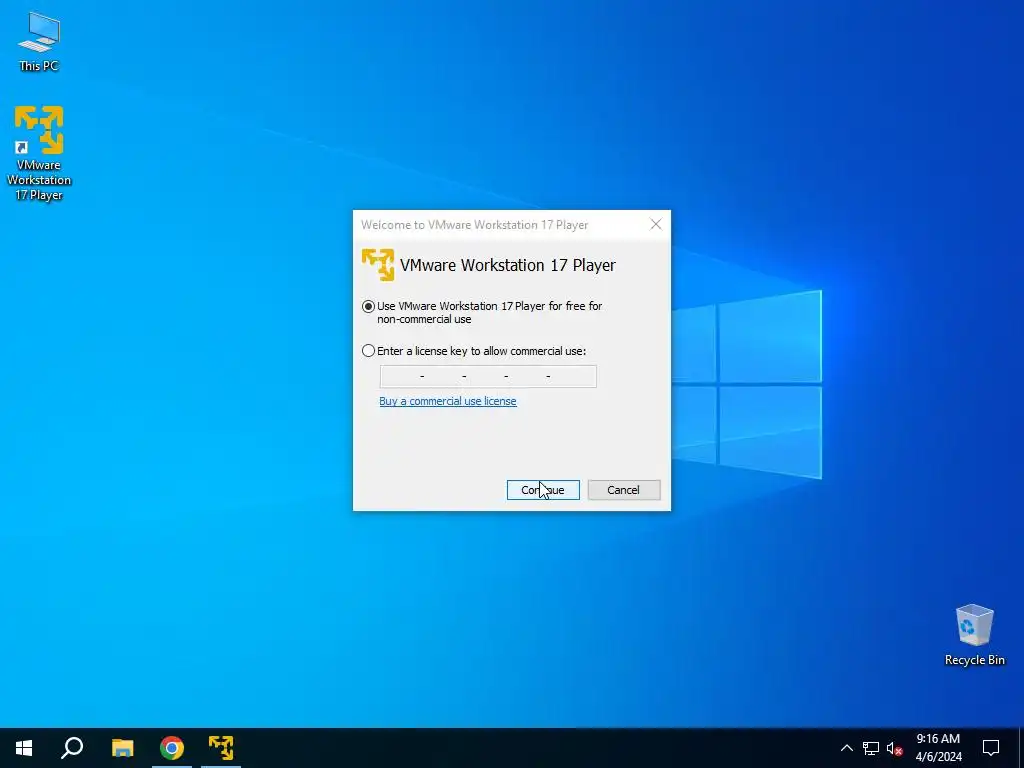Switch to VMware Player taskbar icon
Screen dimensions: 1024x768
(x=221, y=748)
